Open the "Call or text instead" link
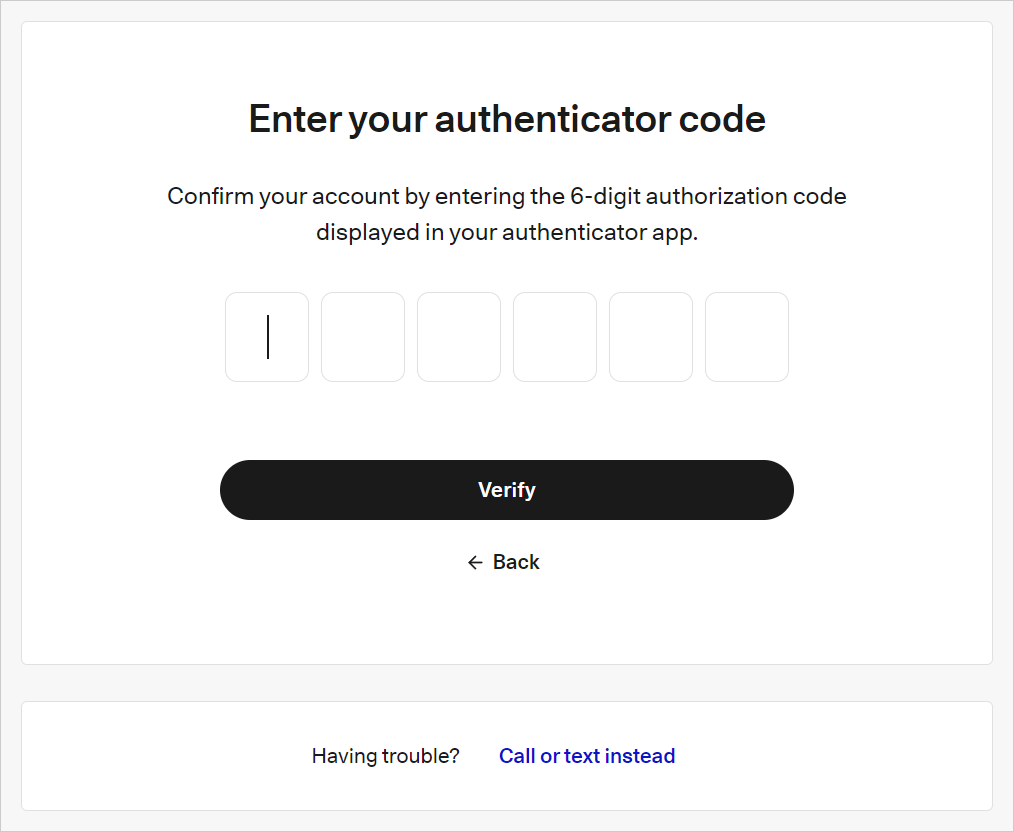 [587, 756]
